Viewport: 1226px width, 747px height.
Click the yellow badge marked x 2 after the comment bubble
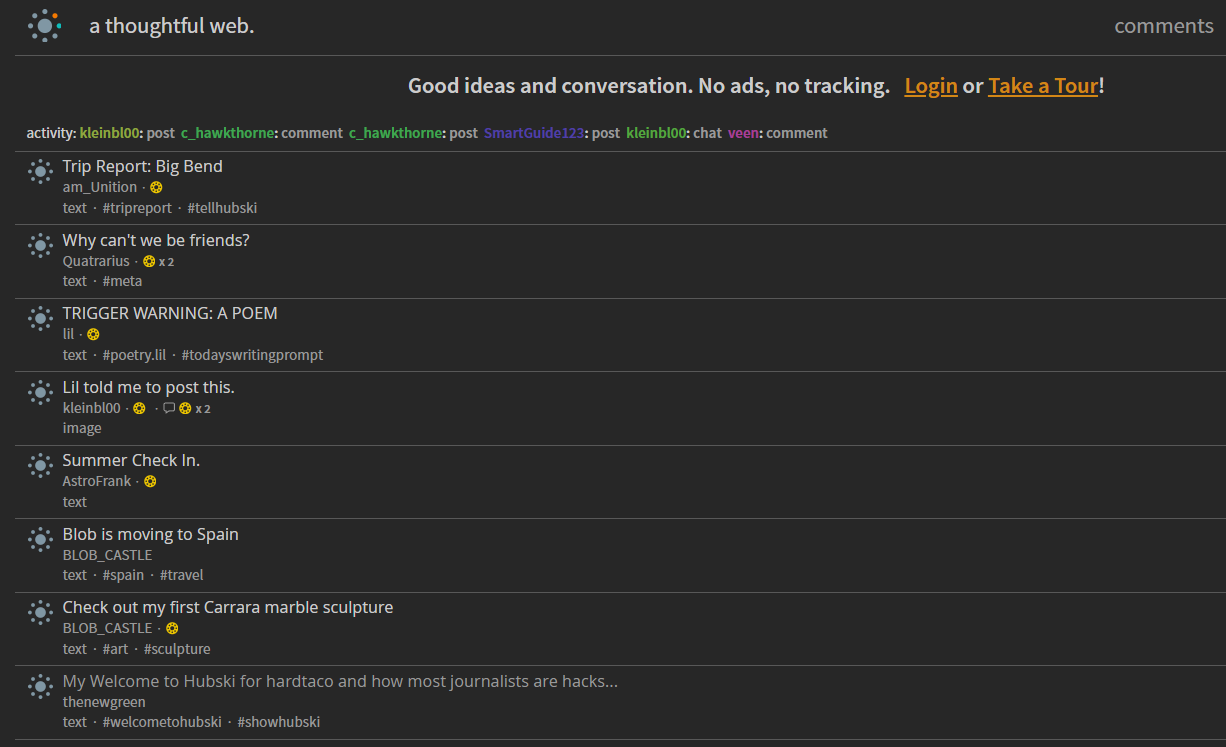click(185, 408)
